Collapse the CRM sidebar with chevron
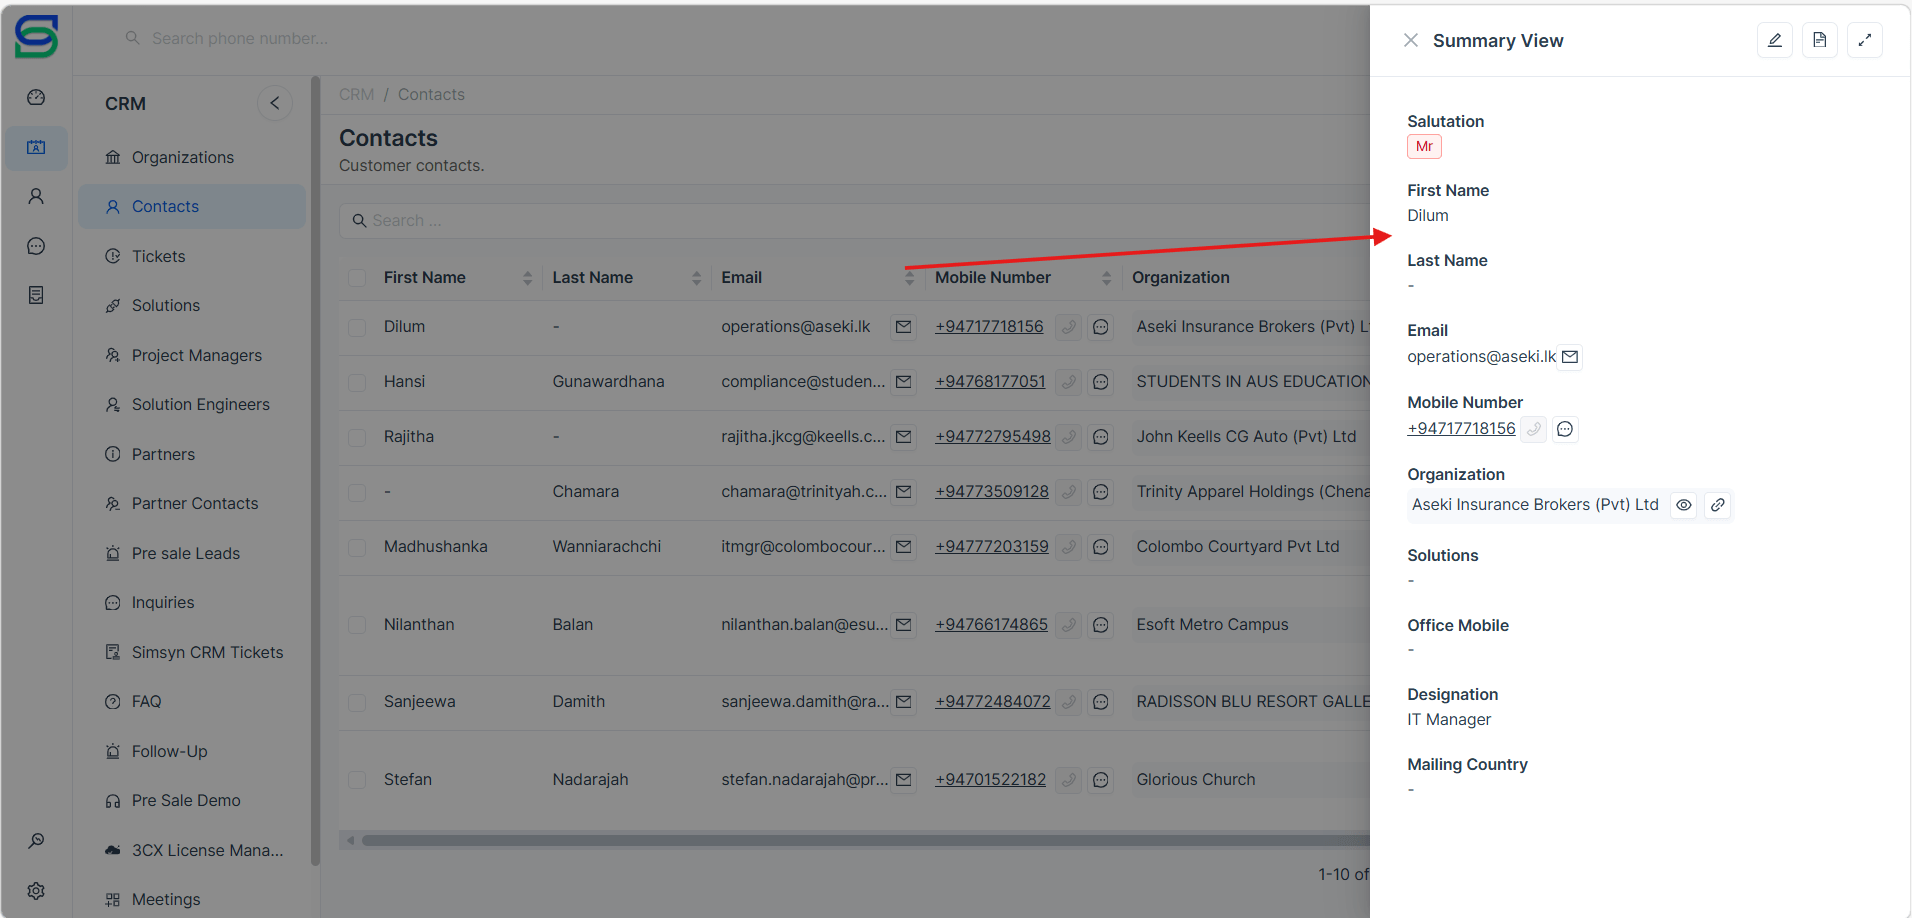This screenshot has width=1912, height=918. coord(275,103)
